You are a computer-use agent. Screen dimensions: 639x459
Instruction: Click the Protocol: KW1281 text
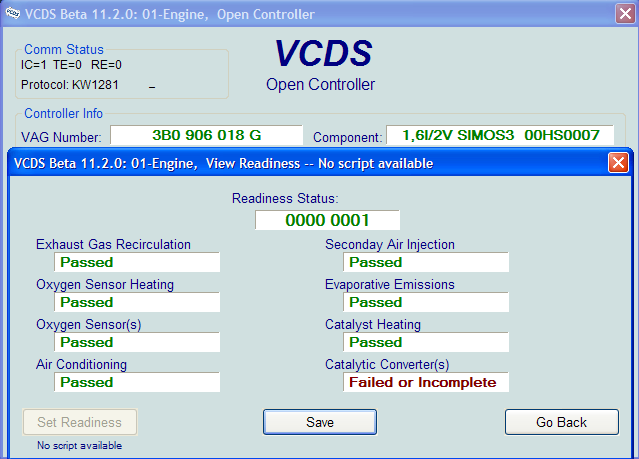pyautogui.click(x=70, y=85)
